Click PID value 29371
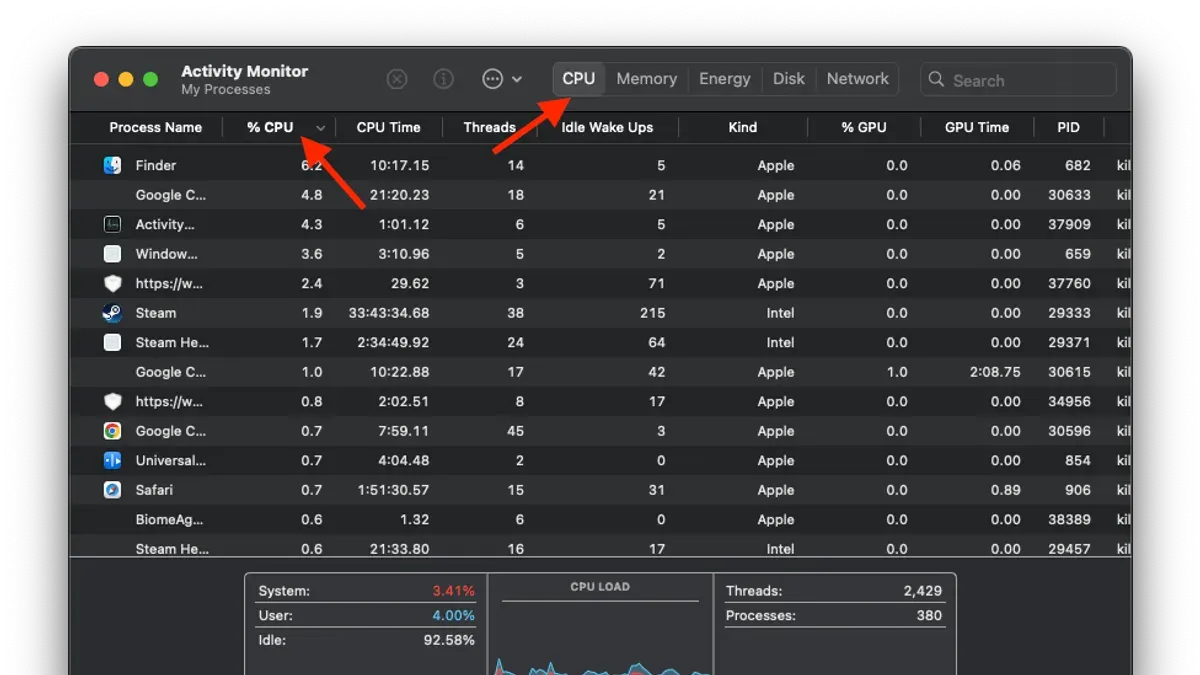The image size is (1200, 675). (1070, 342)
